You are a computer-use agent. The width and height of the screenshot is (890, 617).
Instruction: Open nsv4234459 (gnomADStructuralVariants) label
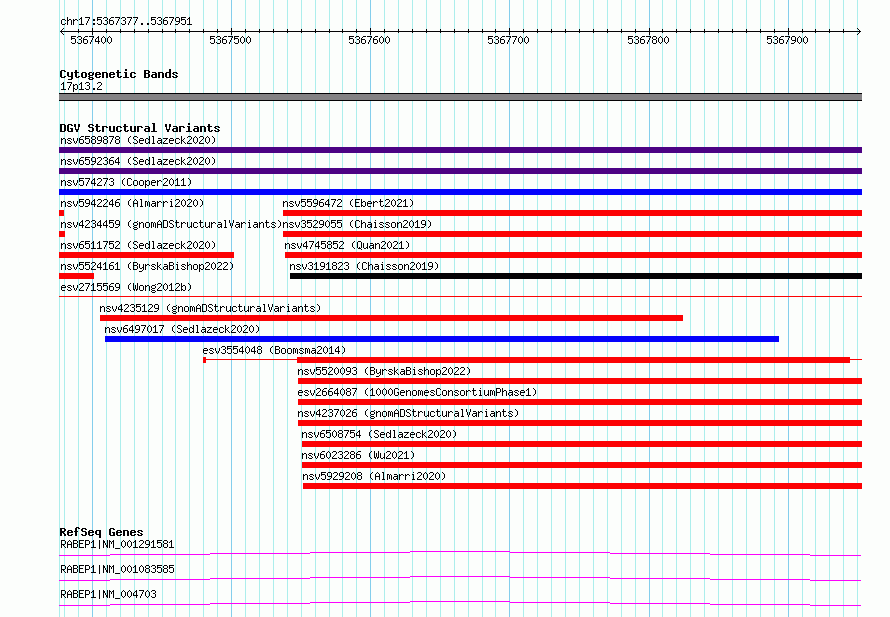pyautogui.click(x=171, y=224)
